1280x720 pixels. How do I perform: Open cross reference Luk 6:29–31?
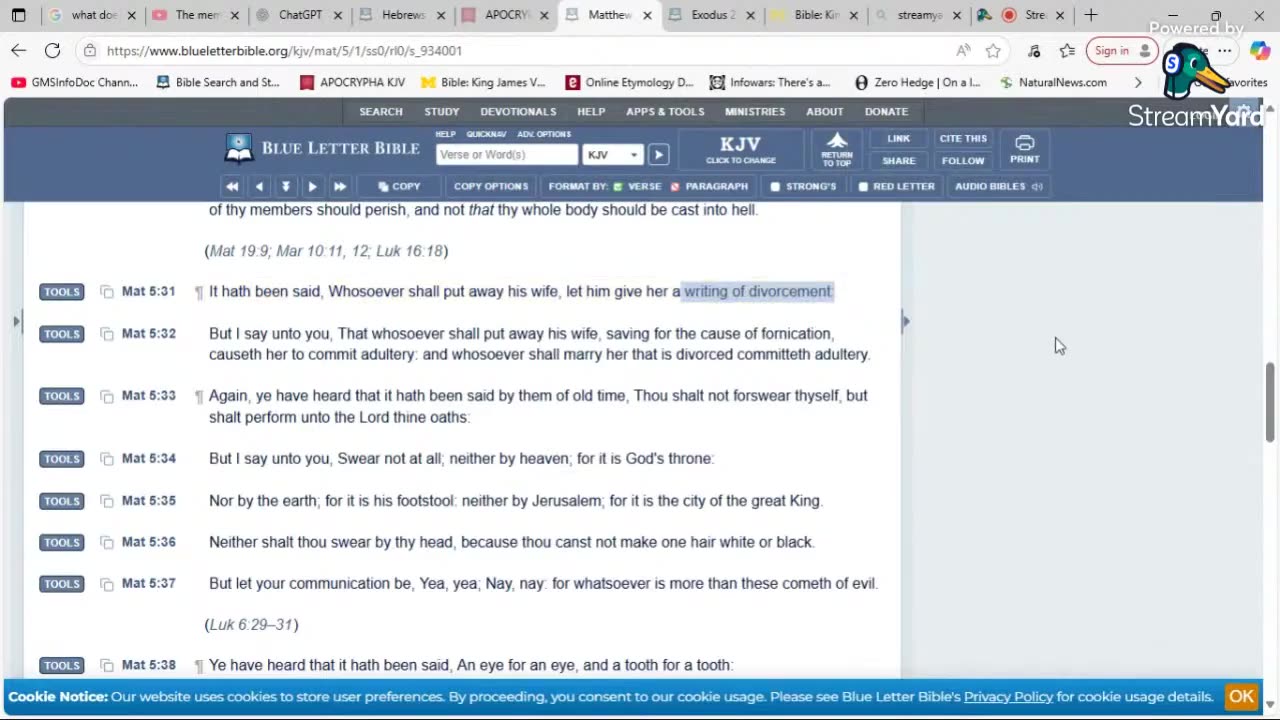pyautogui.click(x=251, y=625)
